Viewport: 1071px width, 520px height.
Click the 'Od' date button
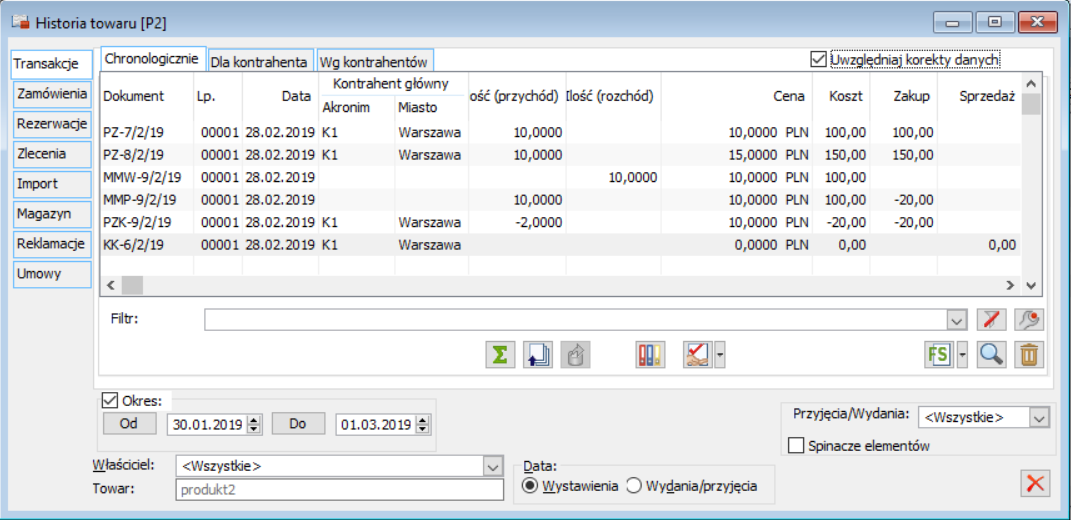pyautogui.click(x=129, y=423)
